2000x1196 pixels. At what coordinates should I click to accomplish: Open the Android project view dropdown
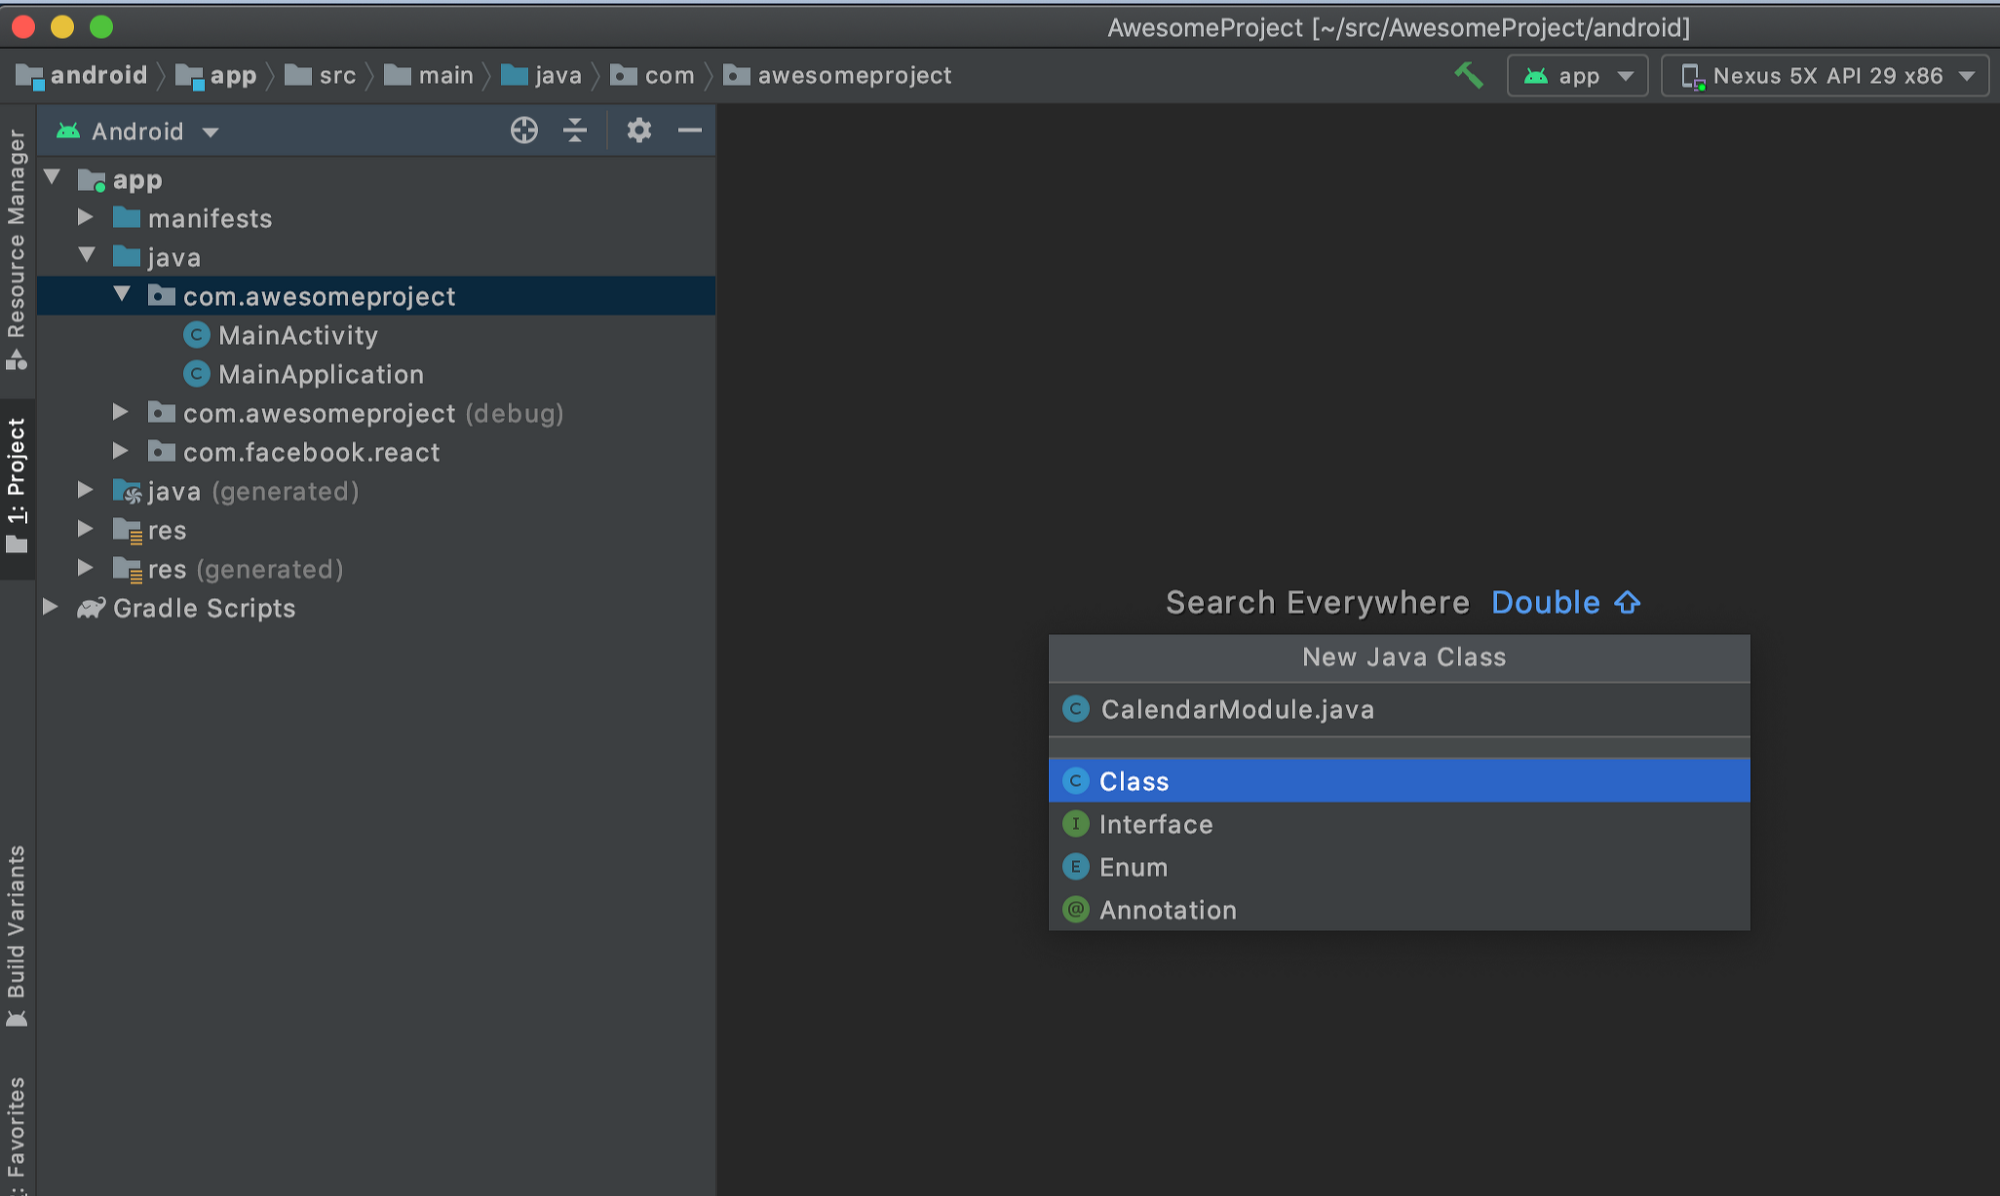tap(138, 131)
